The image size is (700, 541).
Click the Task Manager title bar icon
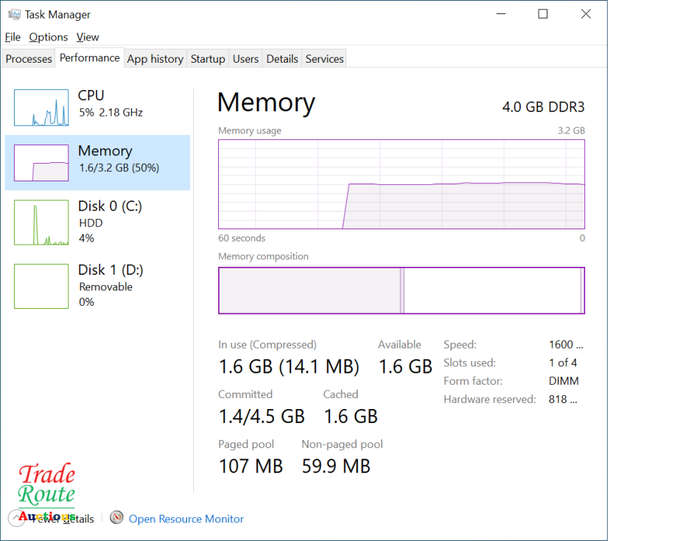[x=14, y=14]
